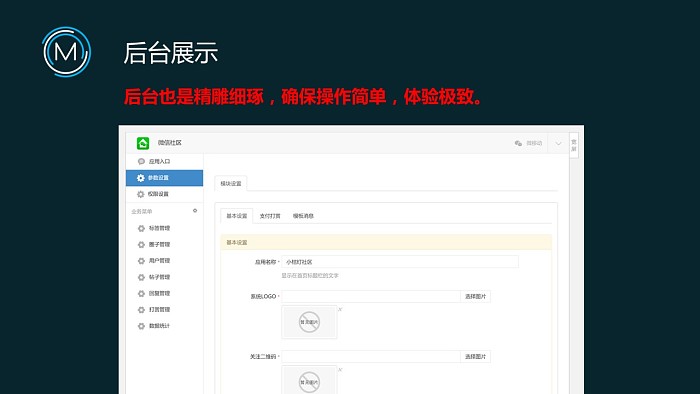Click the 应用名称 input field
This screenshot has width=700, height=394.
point(400,262)
